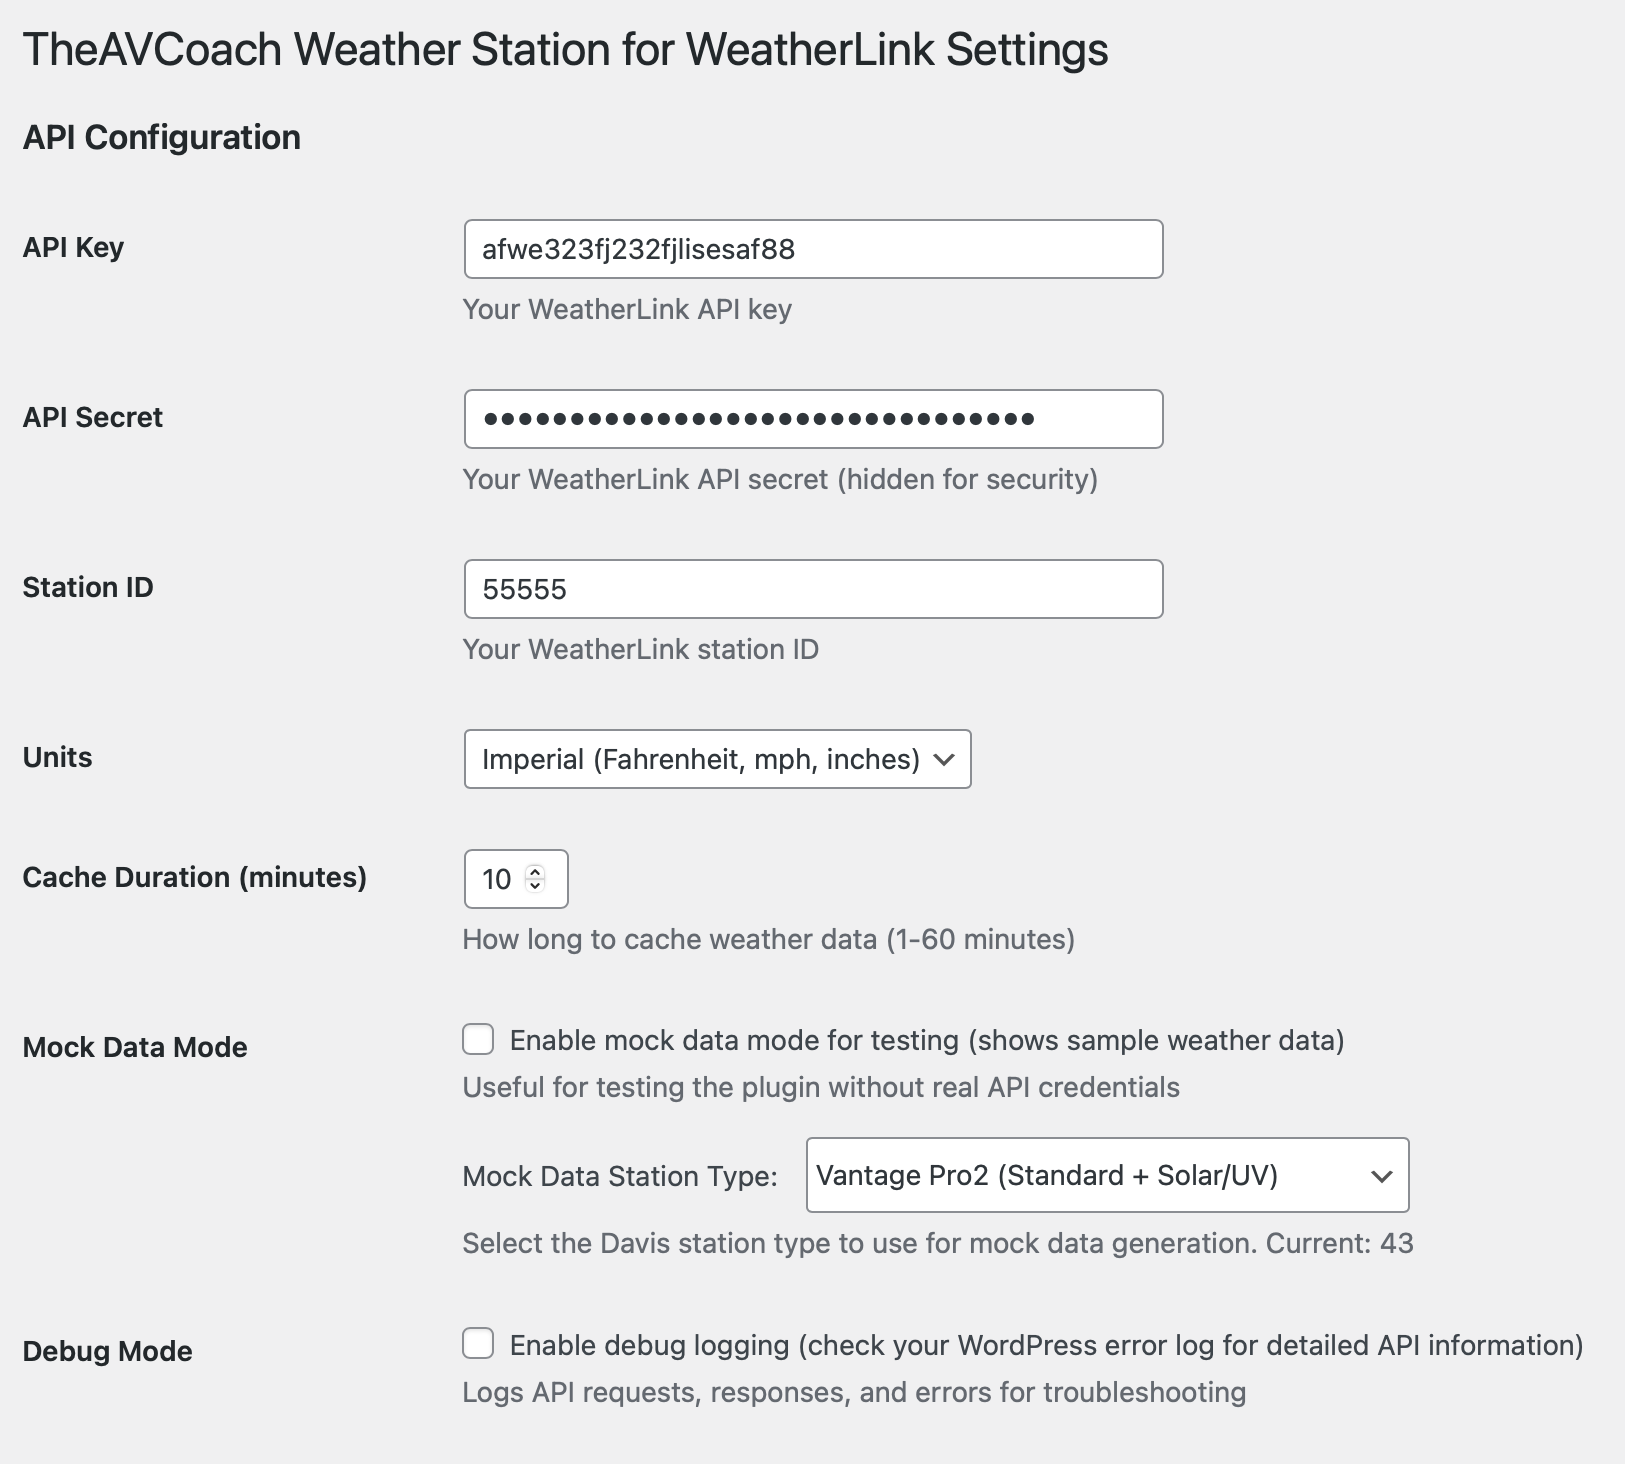Click the "Cache Duration (minutes)" label

click(194, 877)
